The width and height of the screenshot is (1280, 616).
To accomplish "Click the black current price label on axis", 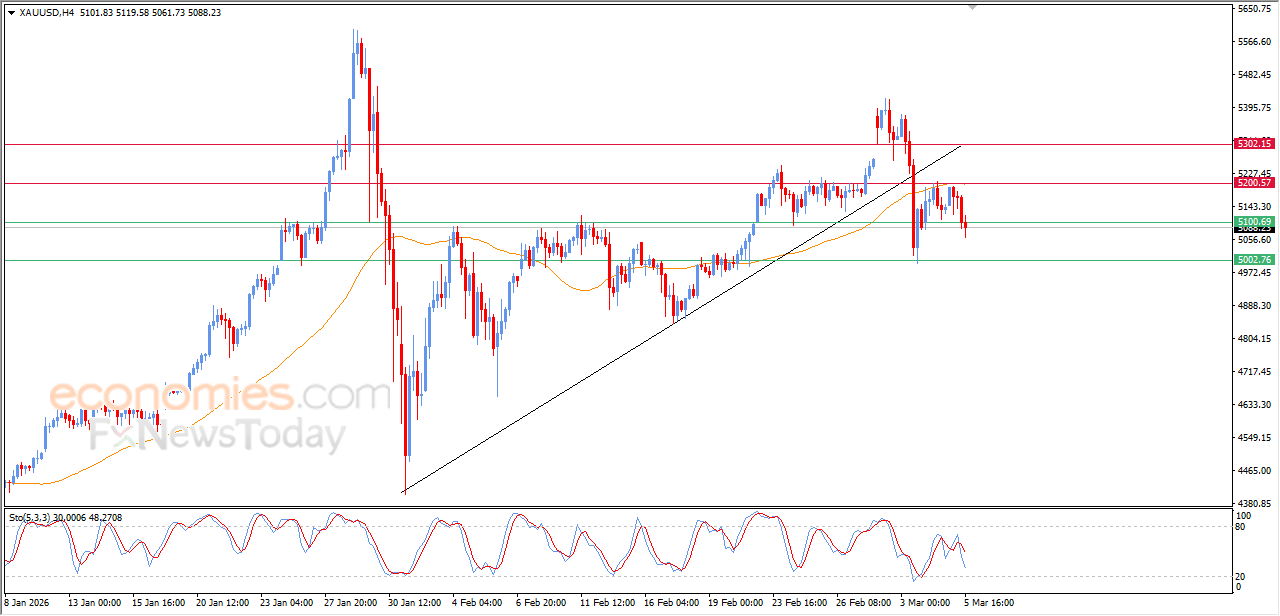I will tap(1254, 229).
